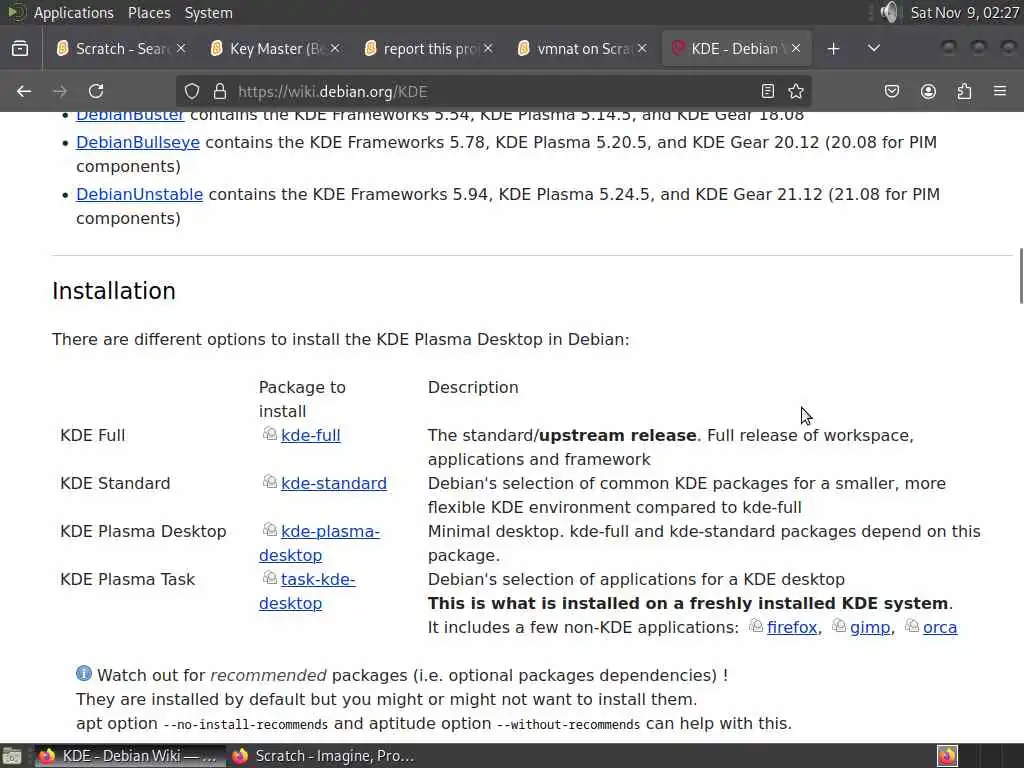Open the gimp package link

870,627
